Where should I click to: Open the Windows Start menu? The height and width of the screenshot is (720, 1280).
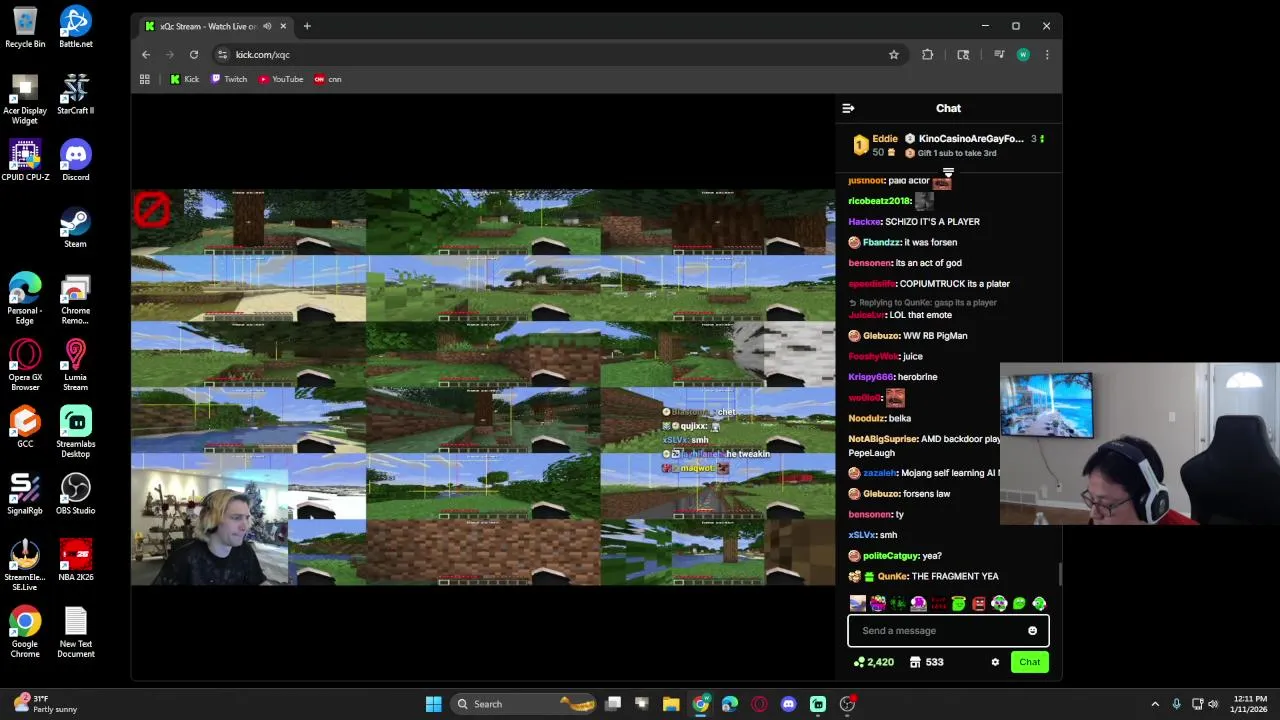[x=434, y=704]
